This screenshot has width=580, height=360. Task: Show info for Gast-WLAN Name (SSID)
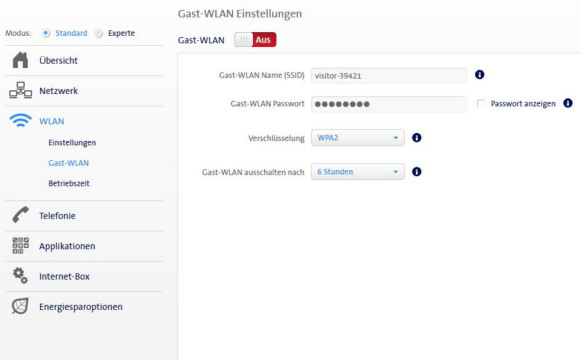479,75
